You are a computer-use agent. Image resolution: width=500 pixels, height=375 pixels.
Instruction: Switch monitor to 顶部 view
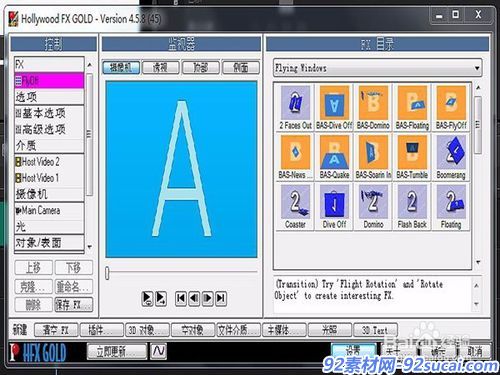(201, 68)
